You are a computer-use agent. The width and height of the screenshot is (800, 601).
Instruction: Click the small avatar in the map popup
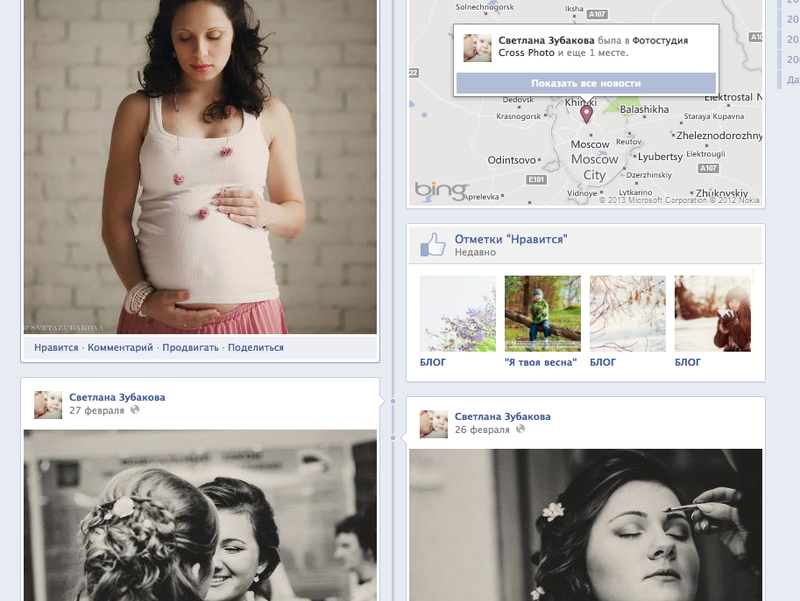[477, 48]
